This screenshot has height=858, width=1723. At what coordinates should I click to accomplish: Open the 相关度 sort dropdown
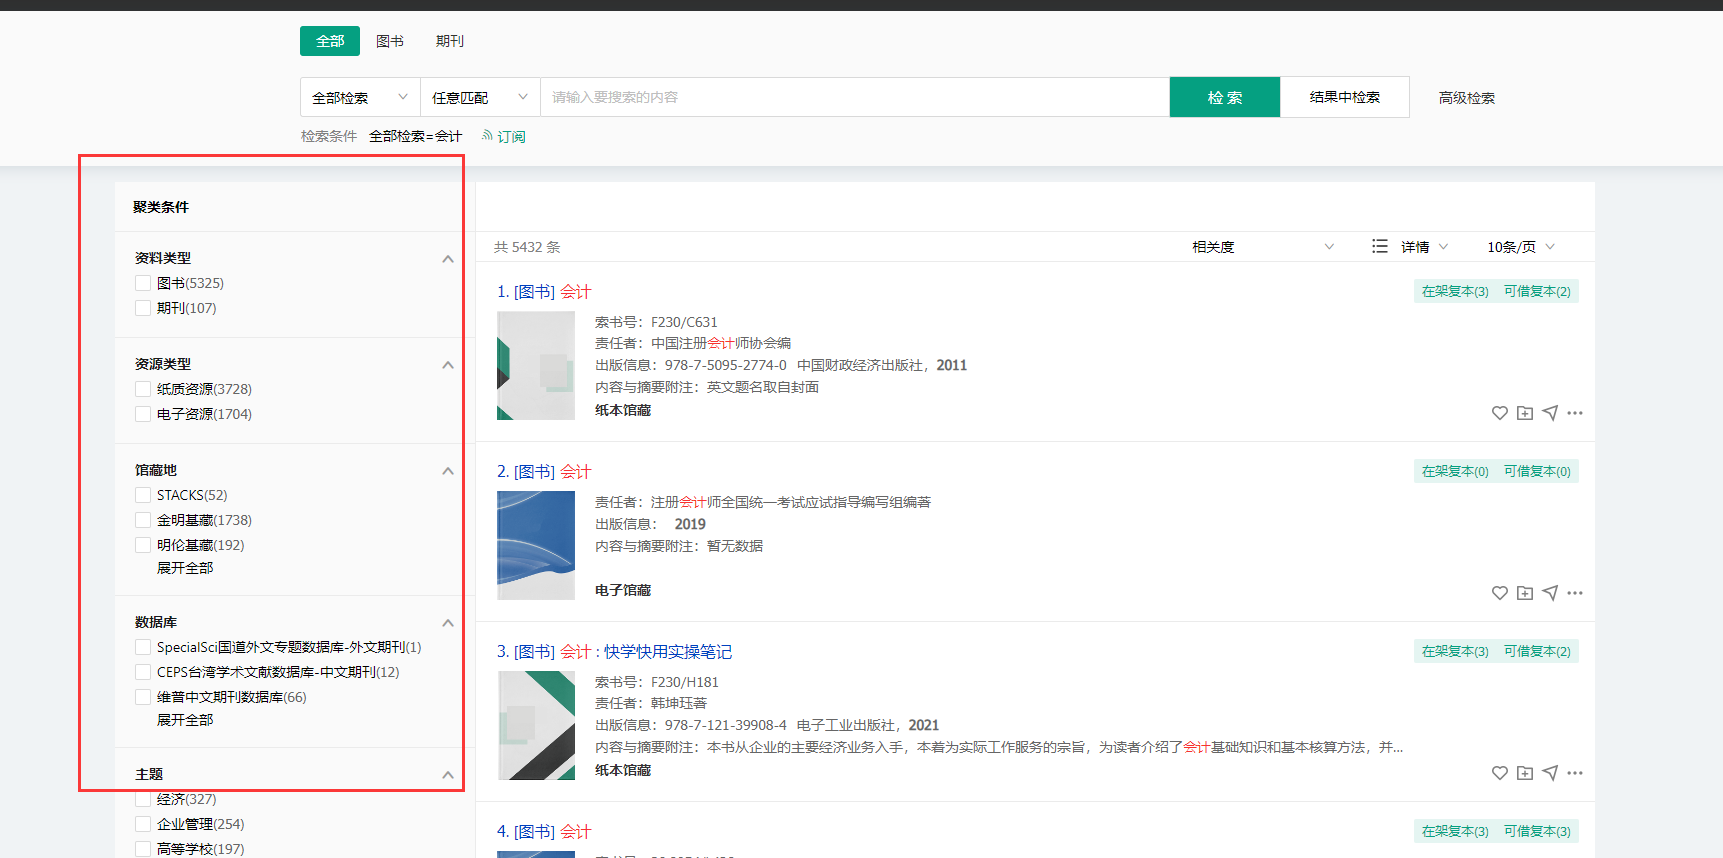(1262, 247)
